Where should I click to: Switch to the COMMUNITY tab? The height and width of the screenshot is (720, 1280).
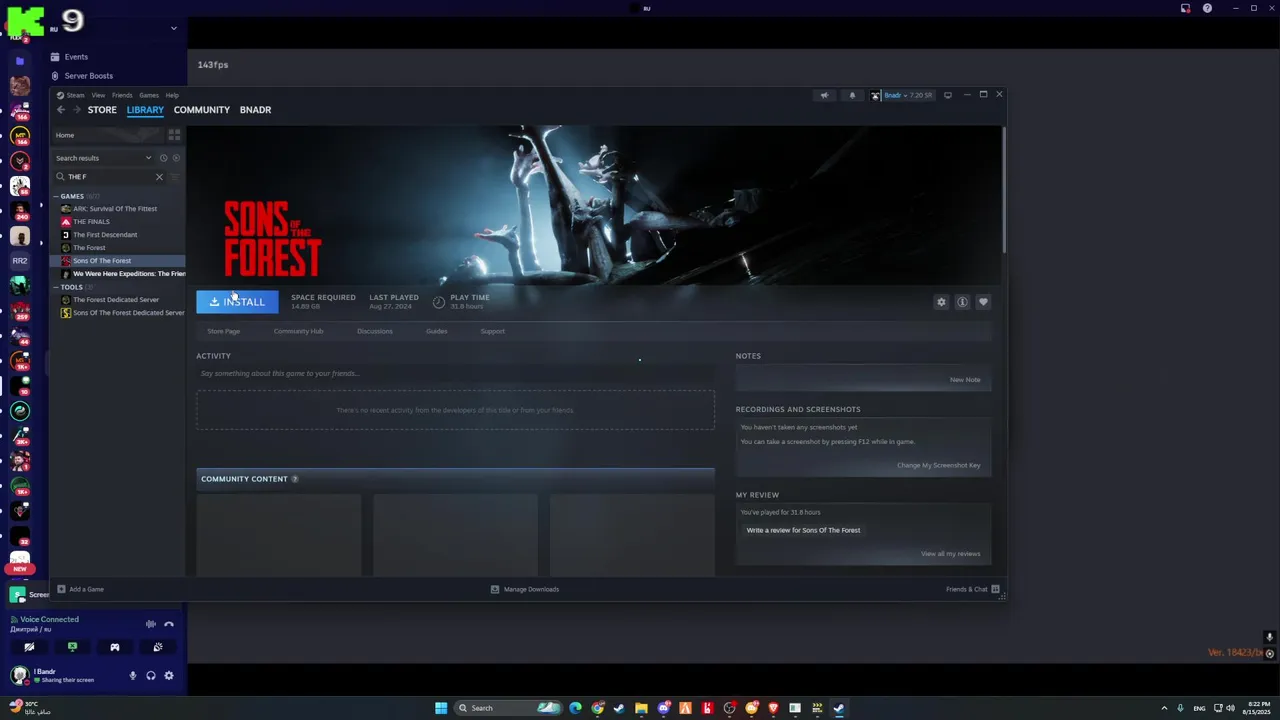[x=202, y=110]
